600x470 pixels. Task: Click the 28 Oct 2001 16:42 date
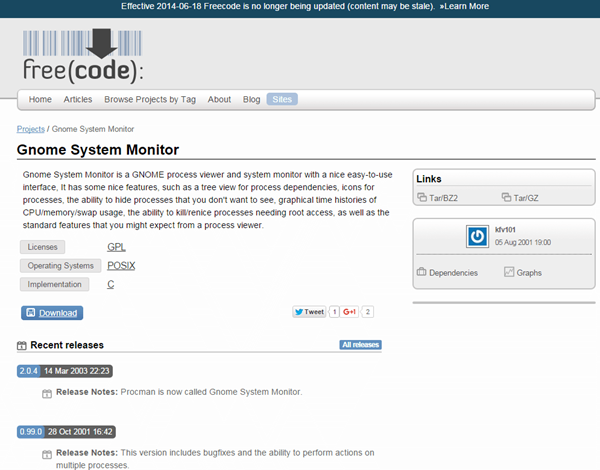pos(80,432)
